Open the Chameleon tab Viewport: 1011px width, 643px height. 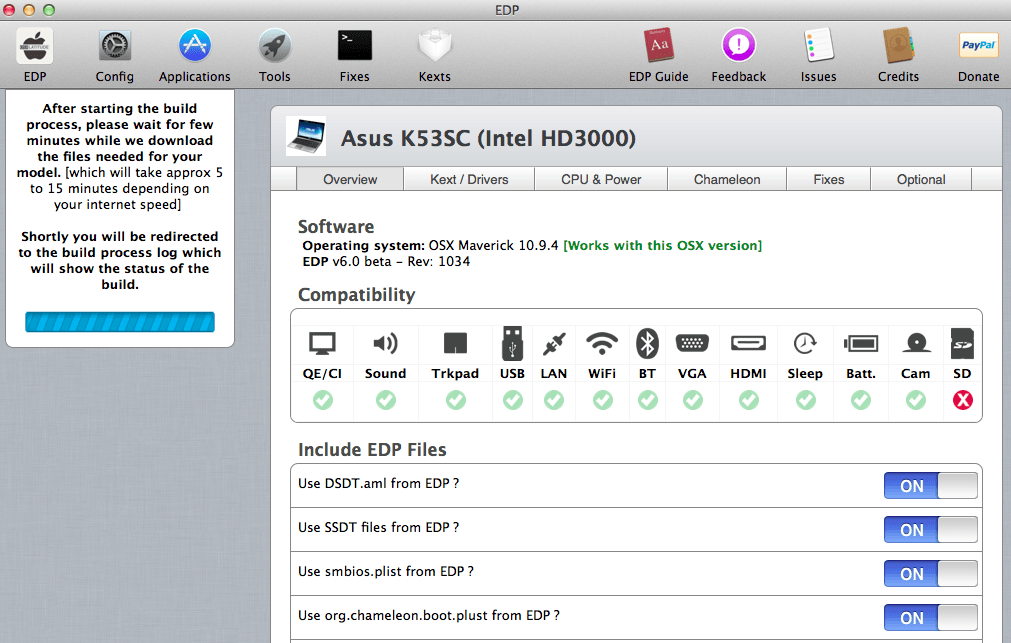coord(727,179)
